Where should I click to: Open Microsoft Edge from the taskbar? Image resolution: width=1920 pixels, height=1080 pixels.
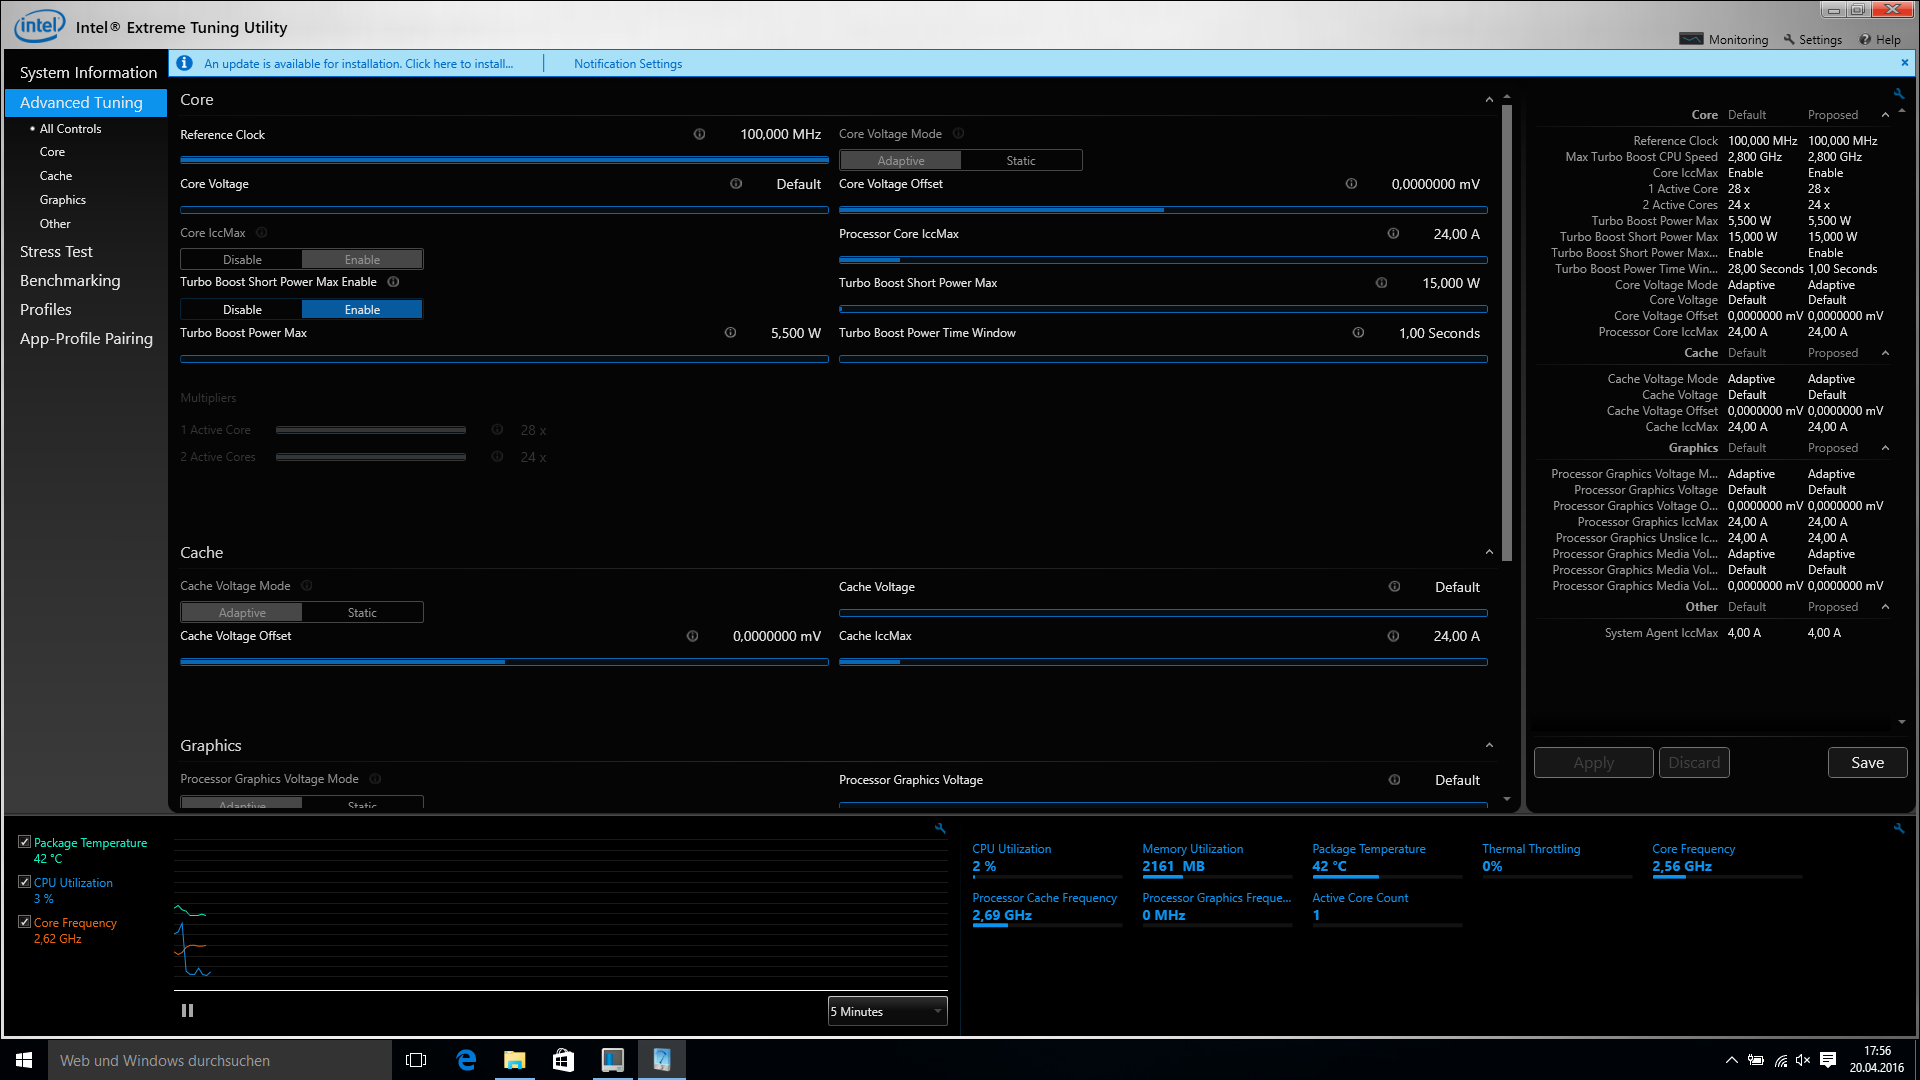(466, 1060)
